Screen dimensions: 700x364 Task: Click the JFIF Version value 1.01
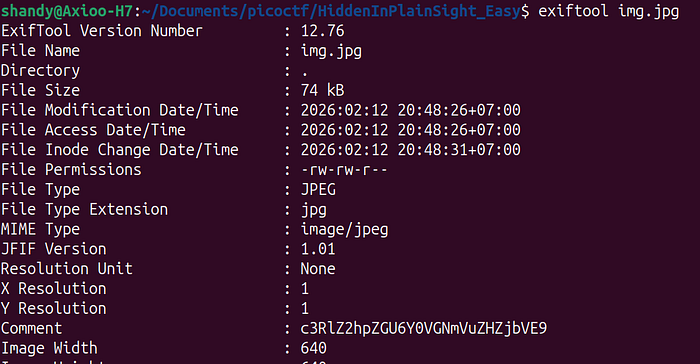pyautogui.click(x=318, y=249)
